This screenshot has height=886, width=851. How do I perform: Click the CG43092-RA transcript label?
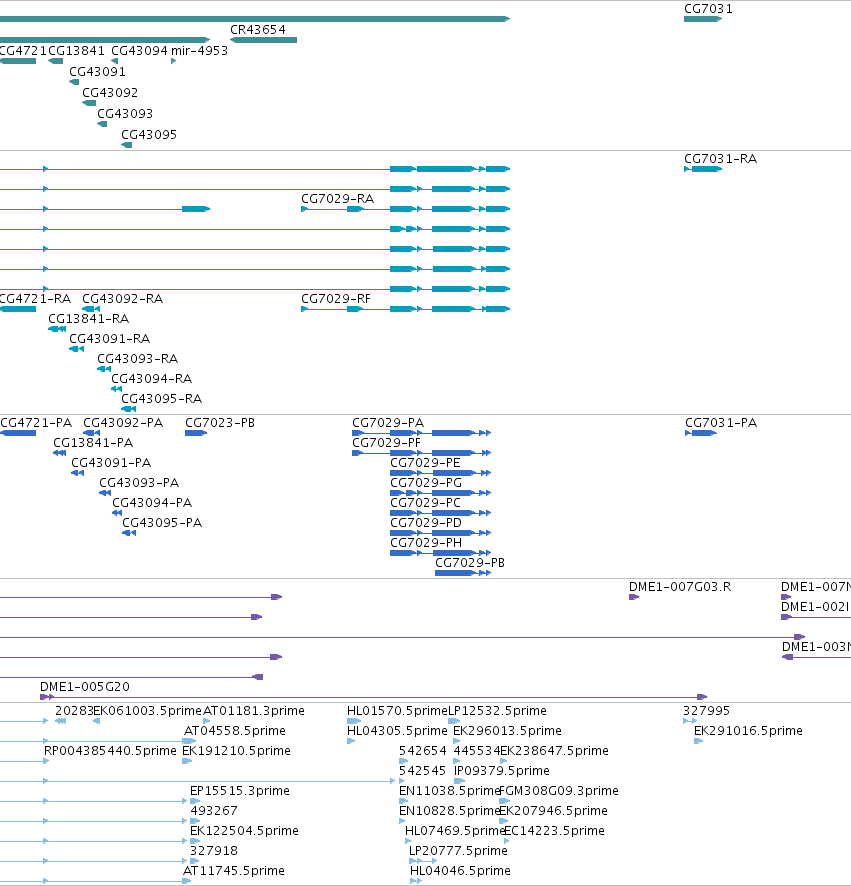pyautogui.click(x=123, y=299)
